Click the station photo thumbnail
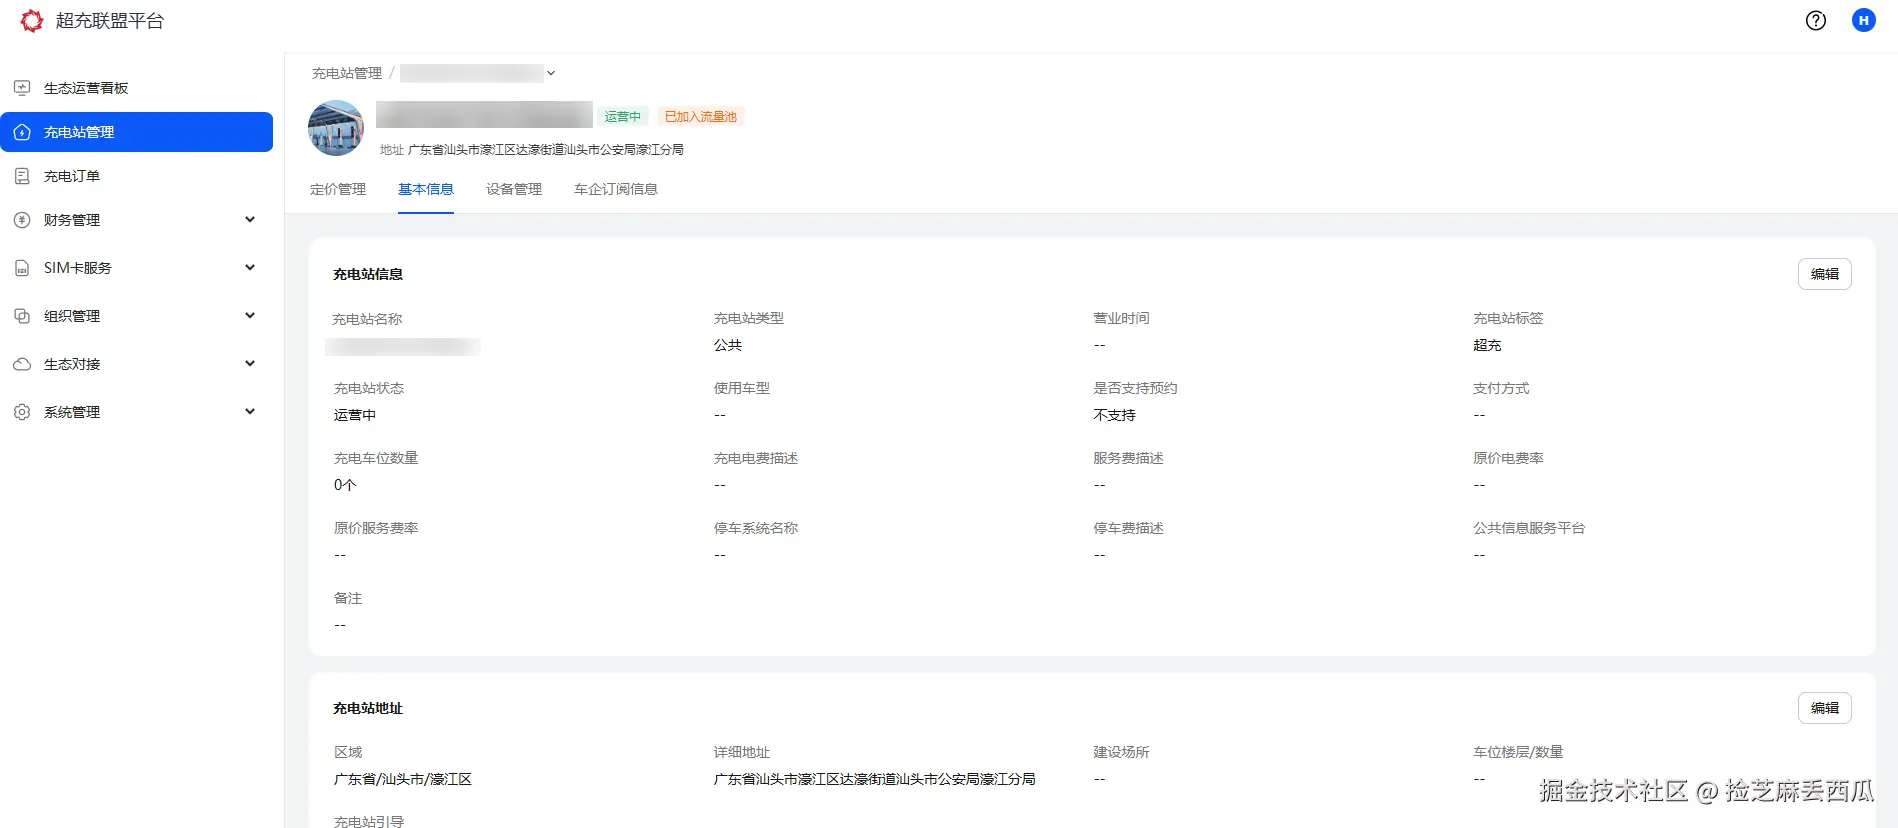The height and width of the screenshot is (828, 1898). click(x=336, y=128)
